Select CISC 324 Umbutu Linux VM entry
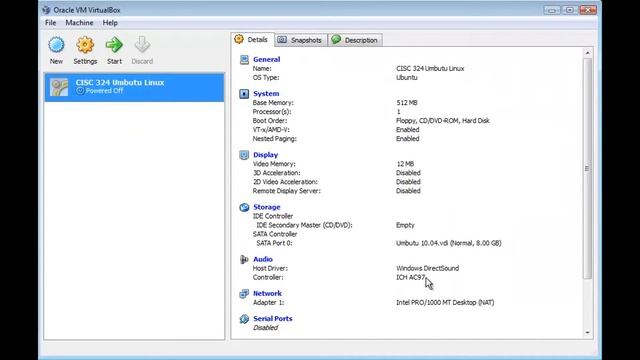The height and width of the screenshot is (360, 640). (x=134, y=87)
